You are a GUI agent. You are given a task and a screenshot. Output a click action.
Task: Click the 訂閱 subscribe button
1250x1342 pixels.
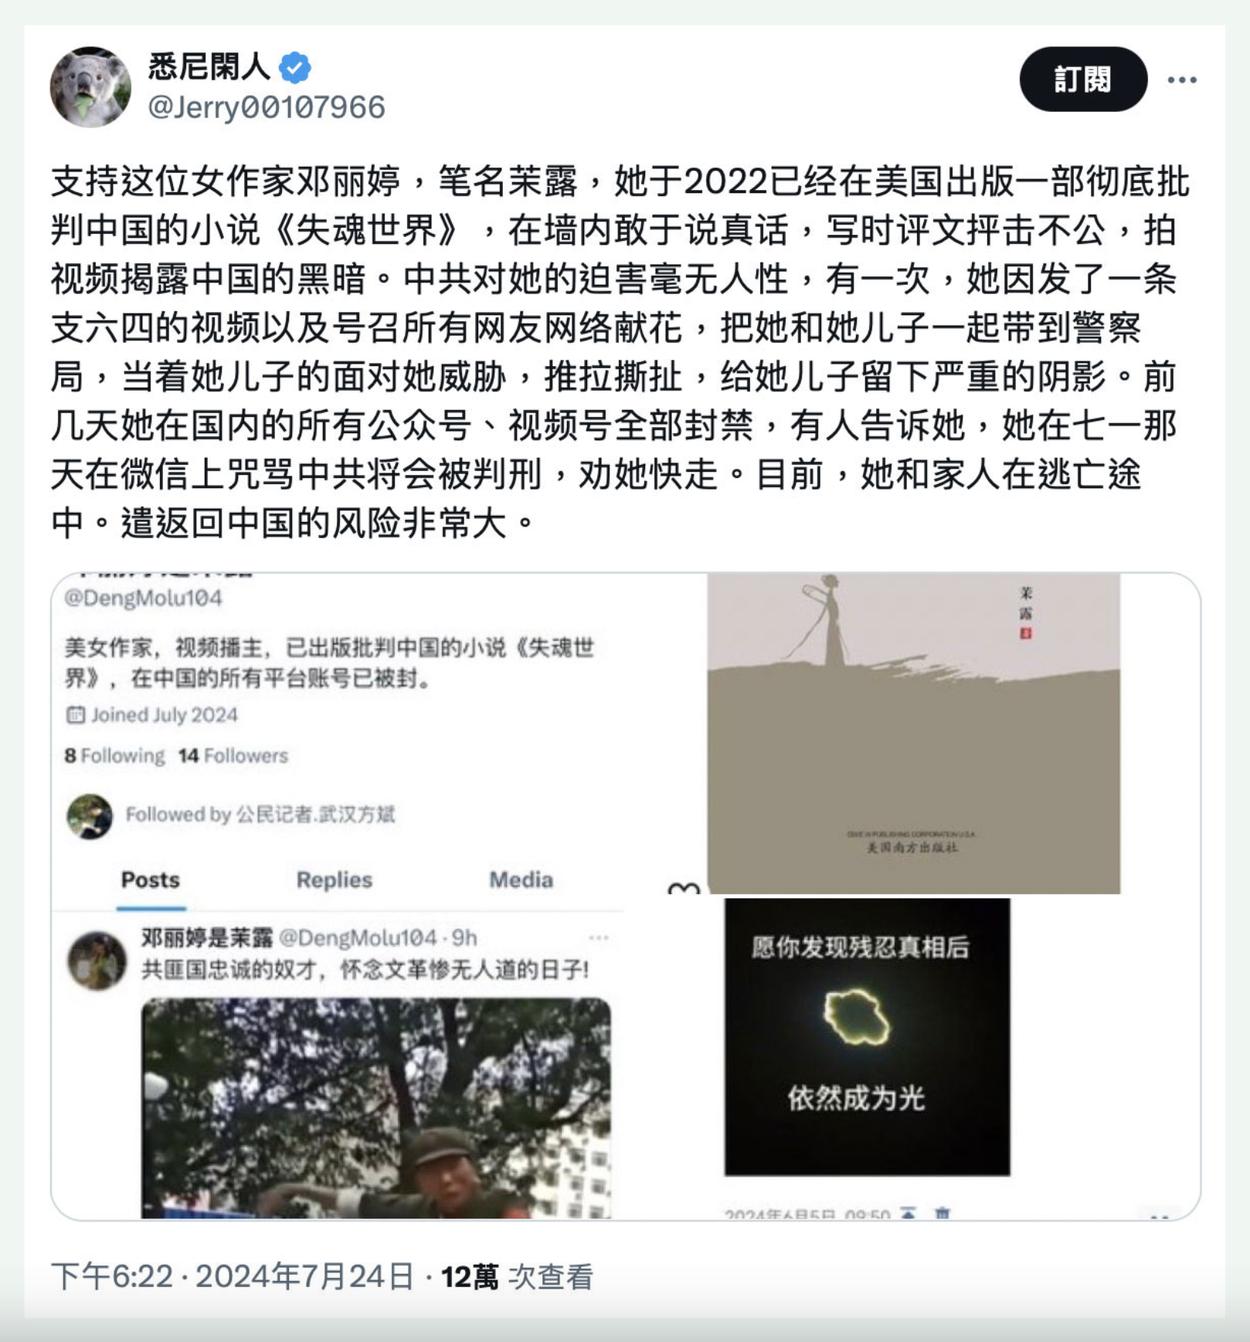coord(1083,79)
